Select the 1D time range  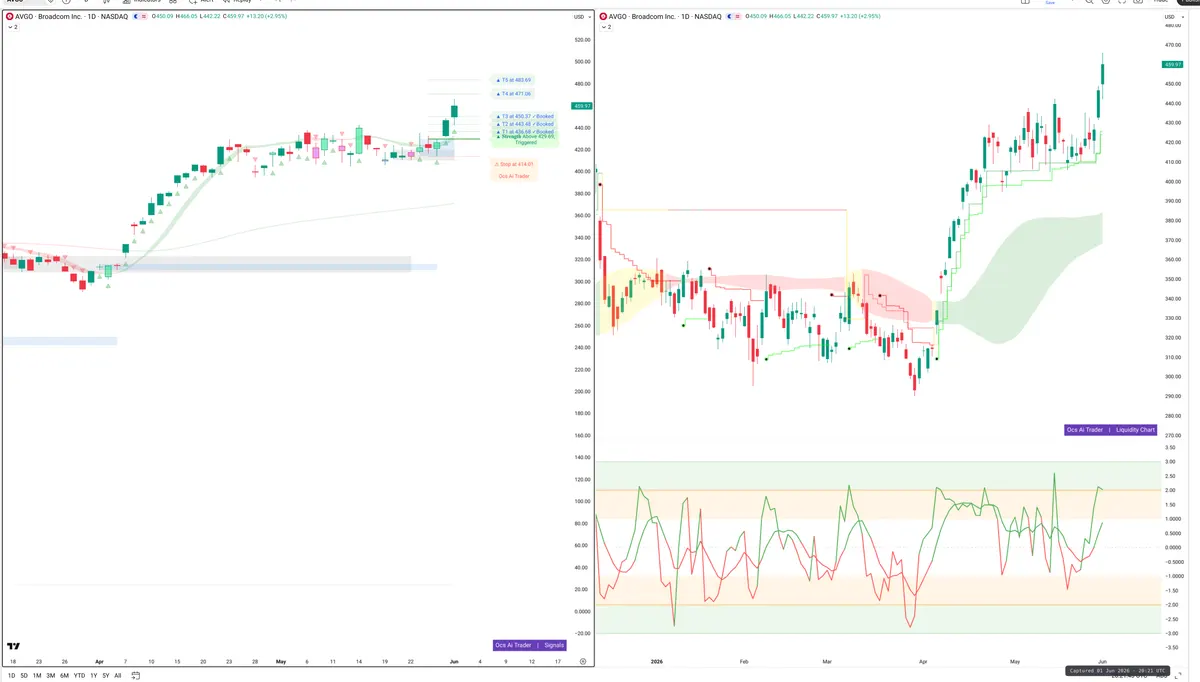12,676
